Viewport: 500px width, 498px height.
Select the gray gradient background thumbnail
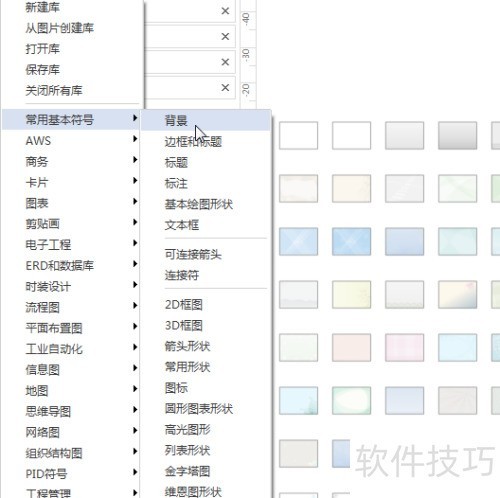(x=457, y=135)
